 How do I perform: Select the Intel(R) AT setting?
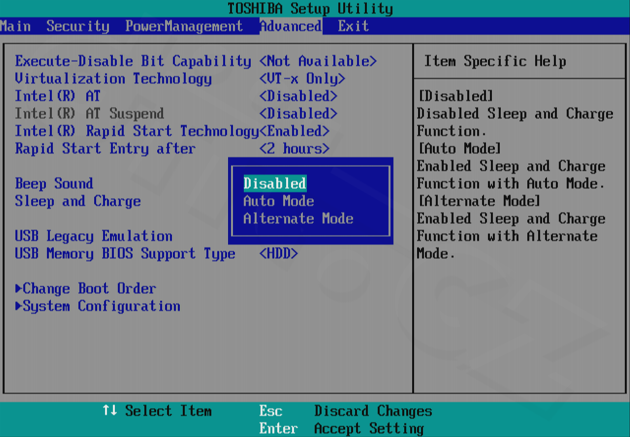[x=57, y=96]
